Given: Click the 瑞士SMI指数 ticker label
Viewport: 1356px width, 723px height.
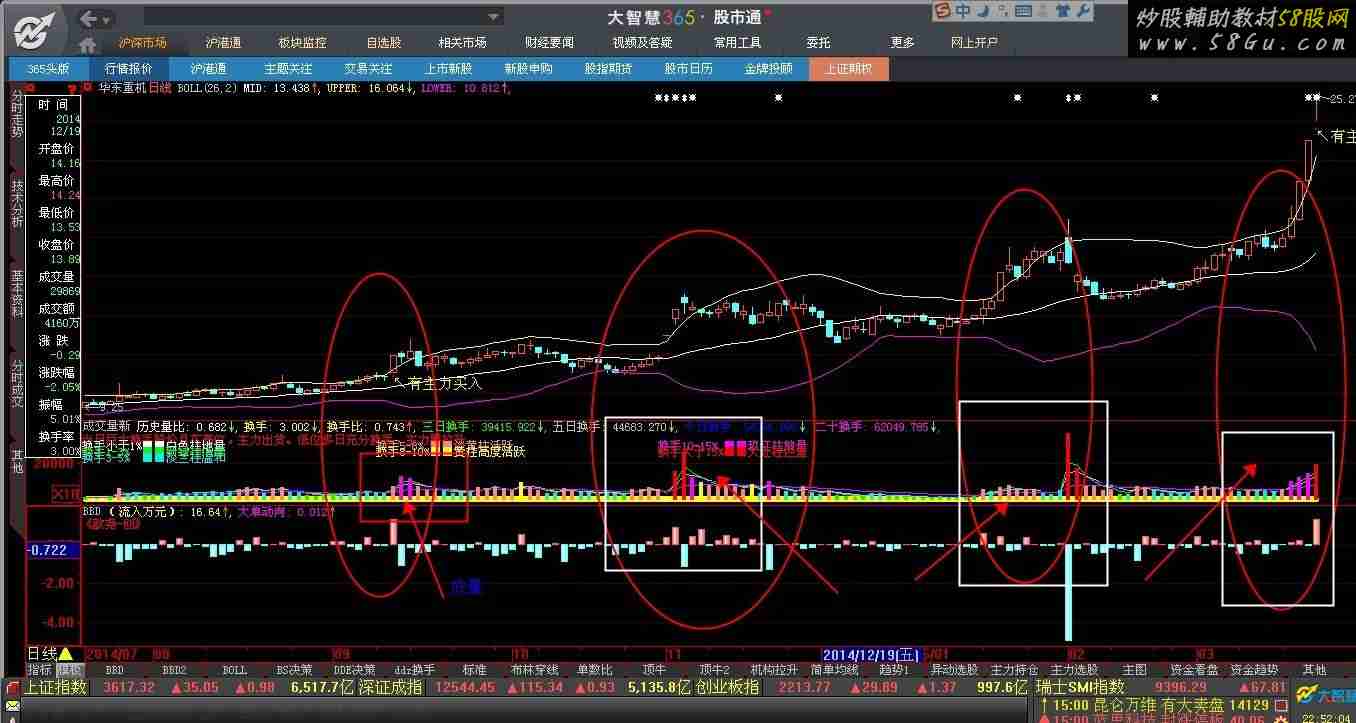Looking at the screenshot, I should pos(1081,687).
